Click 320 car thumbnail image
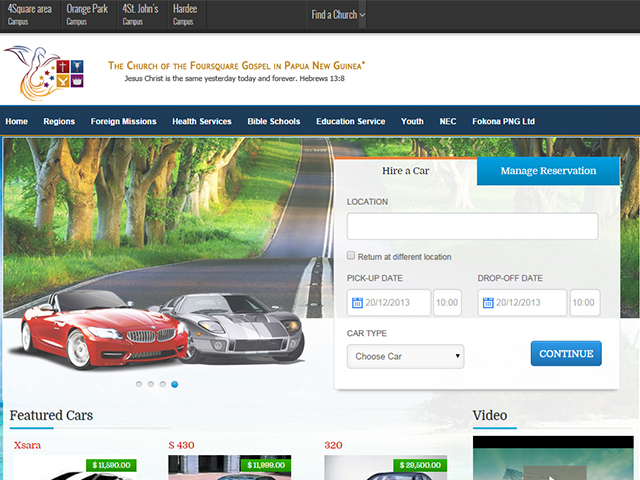This screenshot has width=640, height=480. click(385, 468)
